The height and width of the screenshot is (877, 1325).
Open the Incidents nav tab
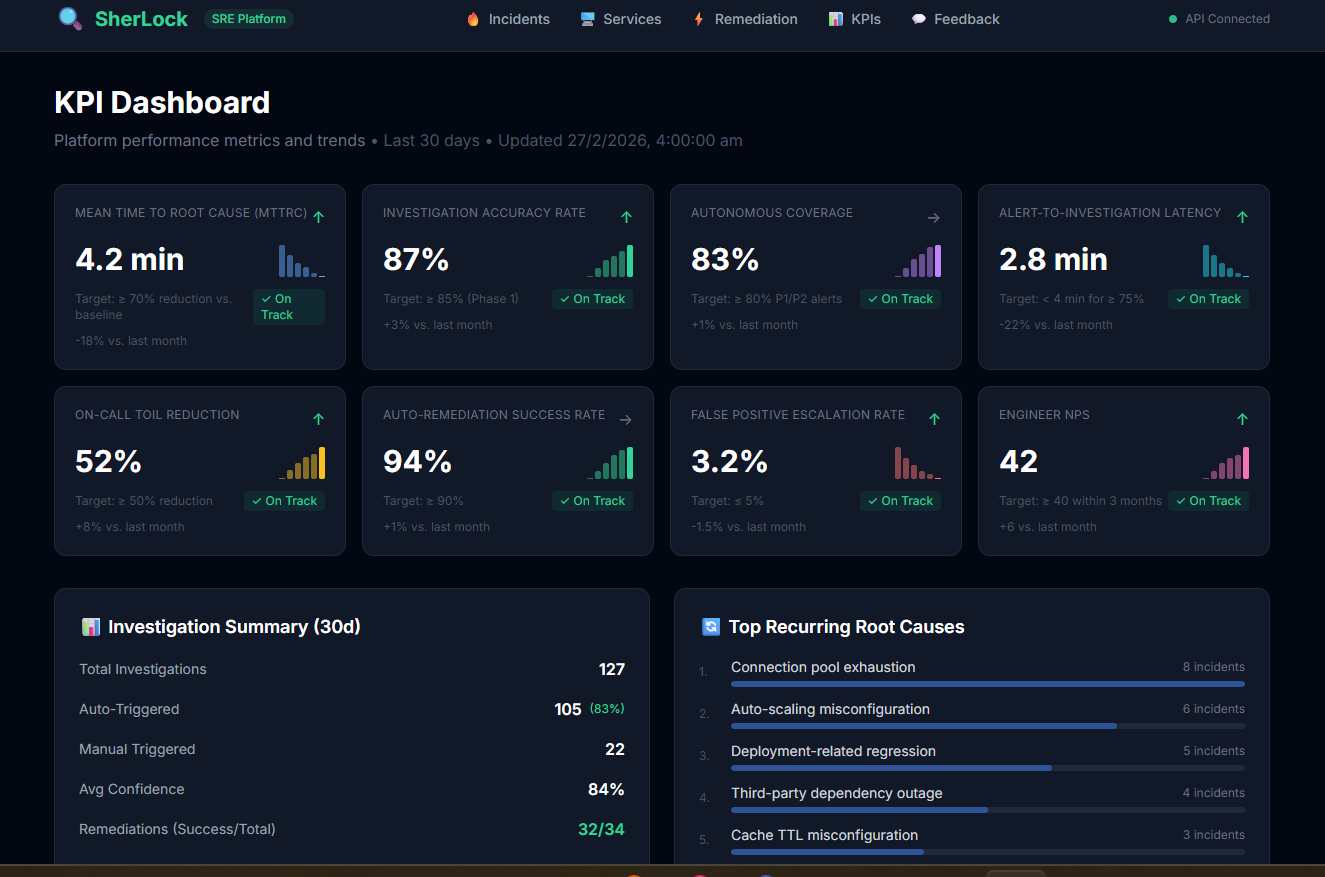click(508, 19)
